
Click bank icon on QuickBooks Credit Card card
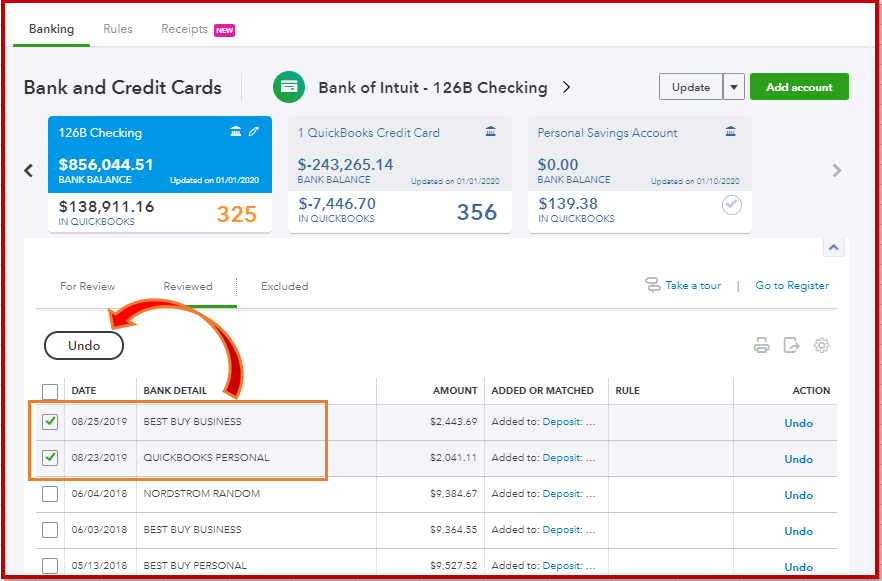click(490, 132)
